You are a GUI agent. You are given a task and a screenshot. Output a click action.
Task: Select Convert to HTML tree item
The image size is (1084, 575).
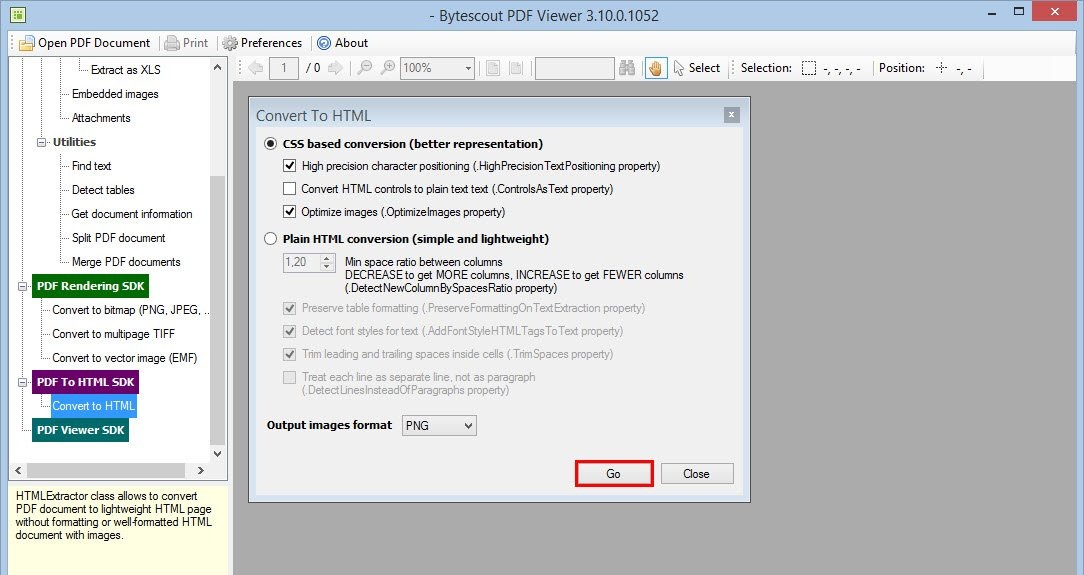93,406
